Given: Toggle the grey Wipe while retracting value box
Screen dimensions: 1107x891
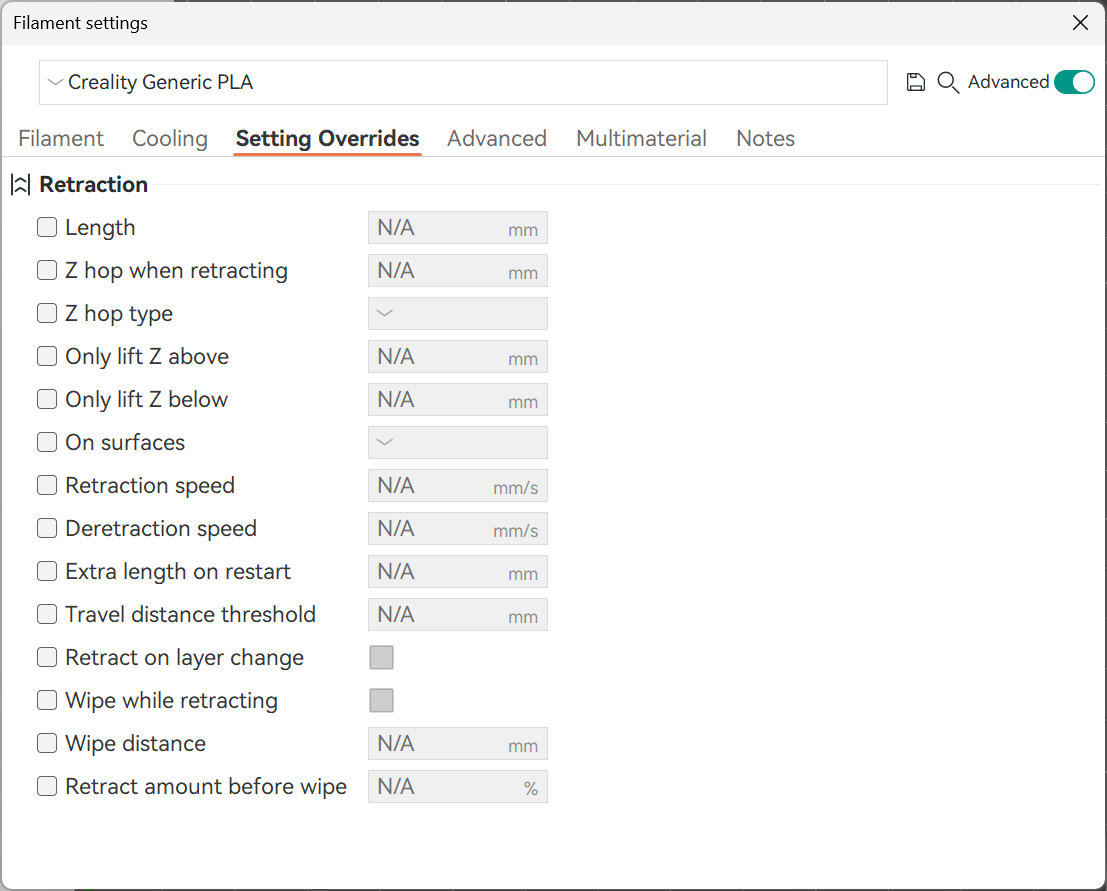Looking at the screenshot, I should (x=381, y=701).
